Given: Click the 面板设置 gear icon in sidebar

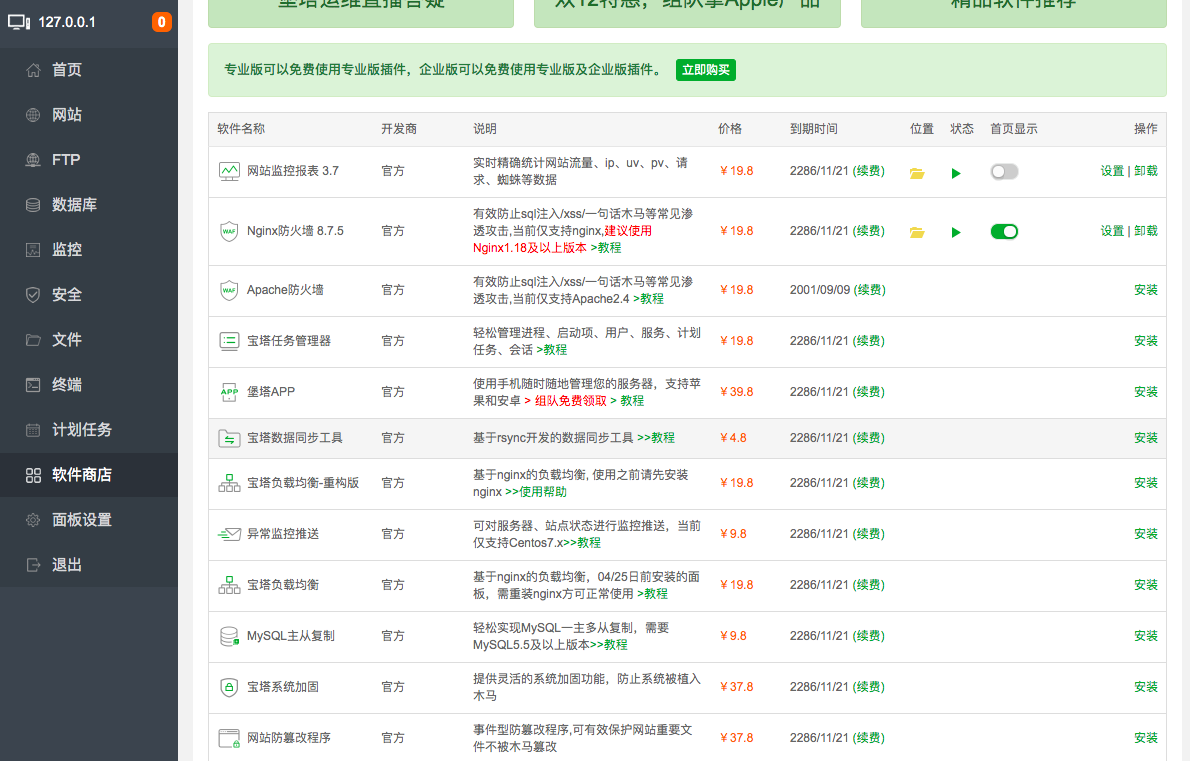Looking at the screenshot, I should pyautogui.click(x=33, y=520).
